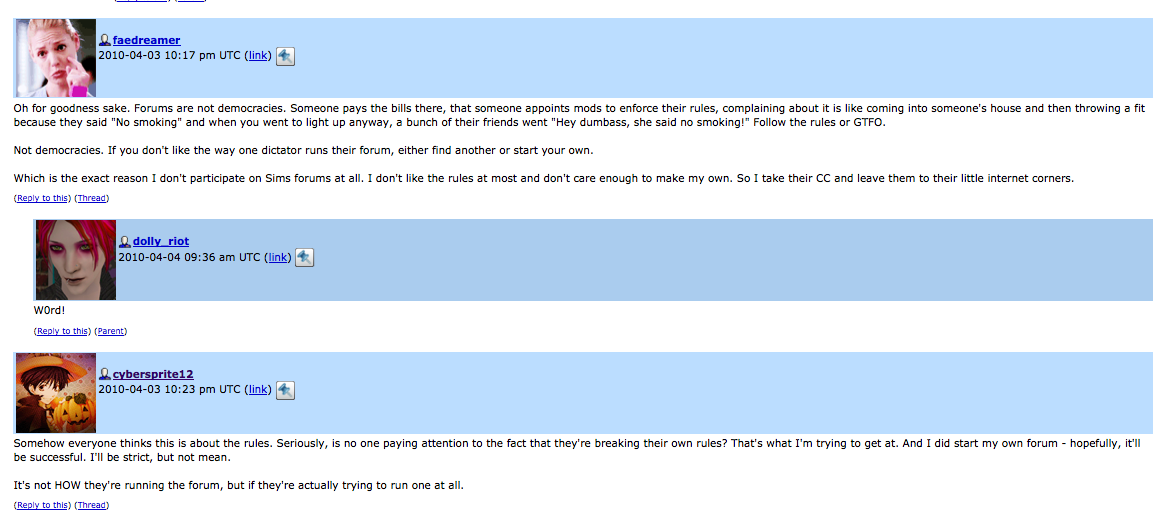
Task: Click the track icon on cybersprite12's comment
Action: [285, 390]
